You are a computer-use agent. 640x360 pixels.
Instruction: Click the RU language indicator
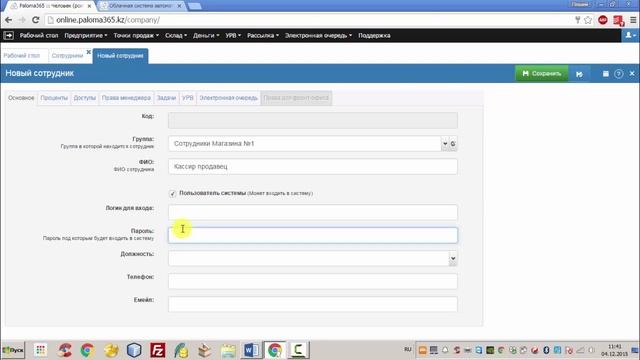[x=408, y=349]
